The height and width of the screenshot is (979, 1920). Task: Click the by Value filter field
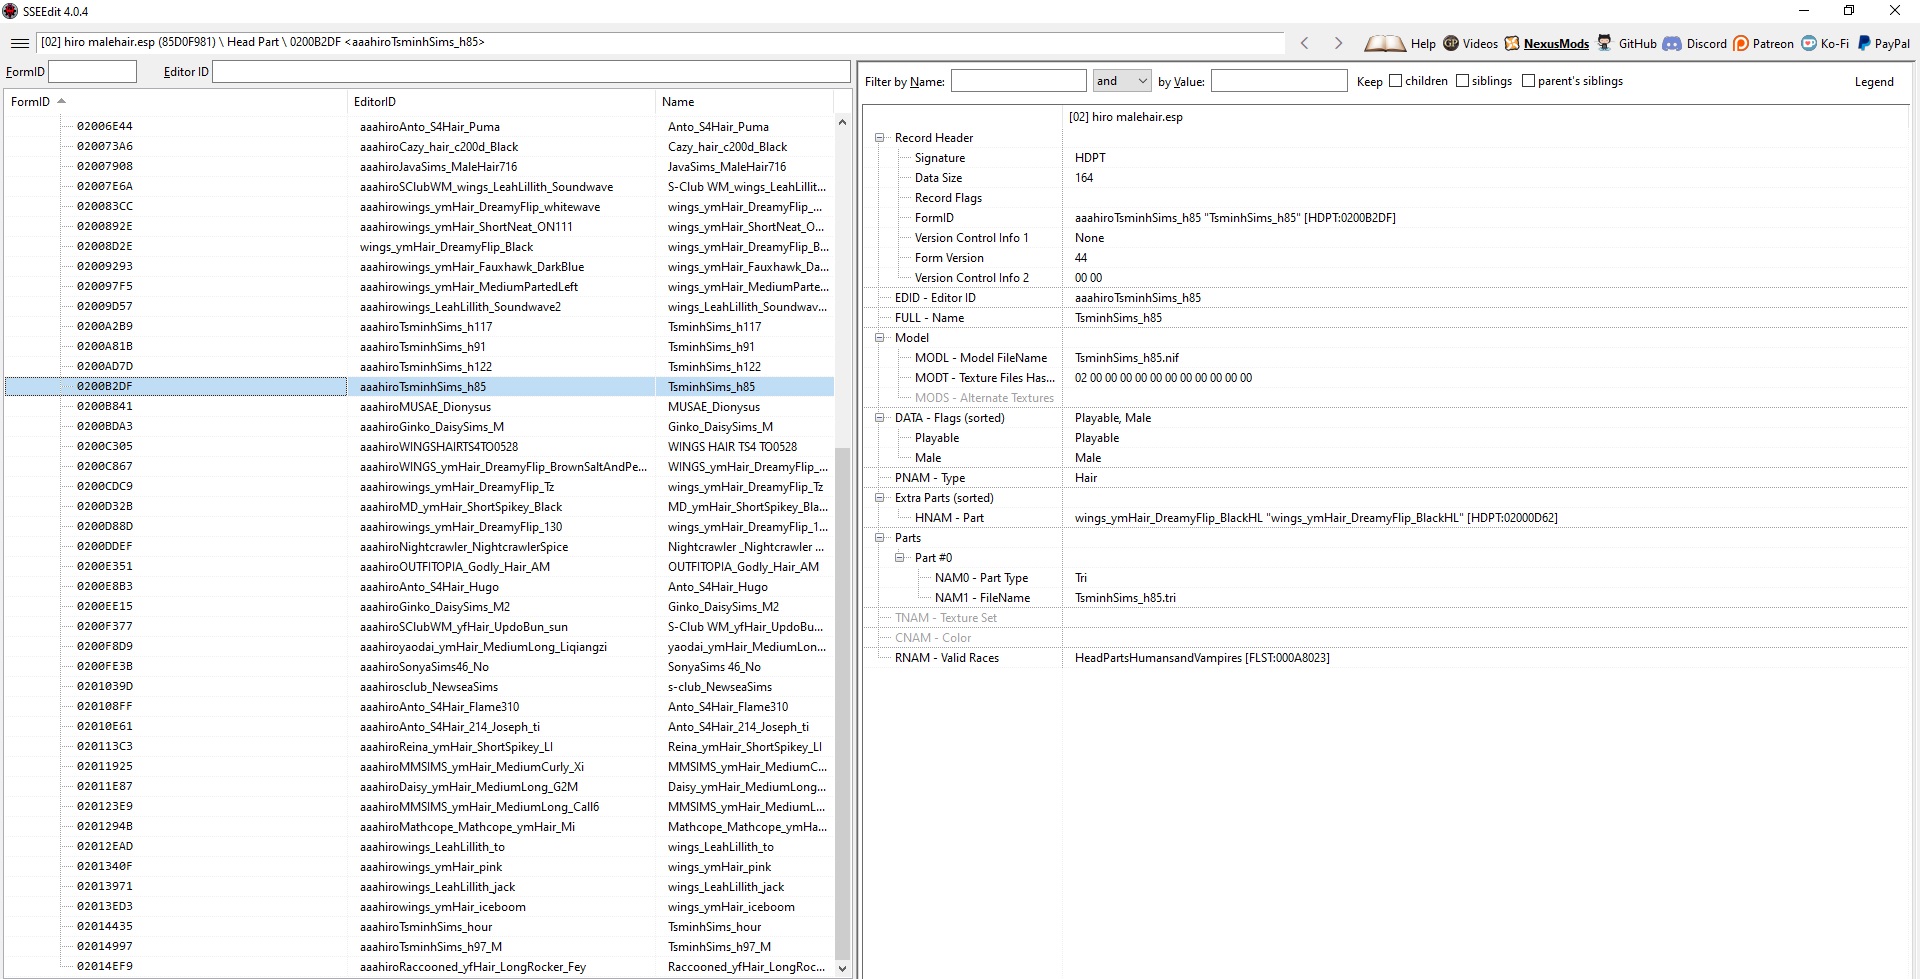click(1279, 81)
